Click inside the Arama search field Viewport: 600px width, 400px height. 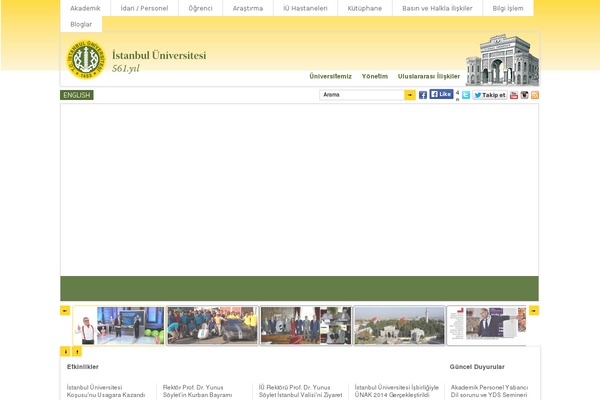pyautogui.click(x=362, y=95)
